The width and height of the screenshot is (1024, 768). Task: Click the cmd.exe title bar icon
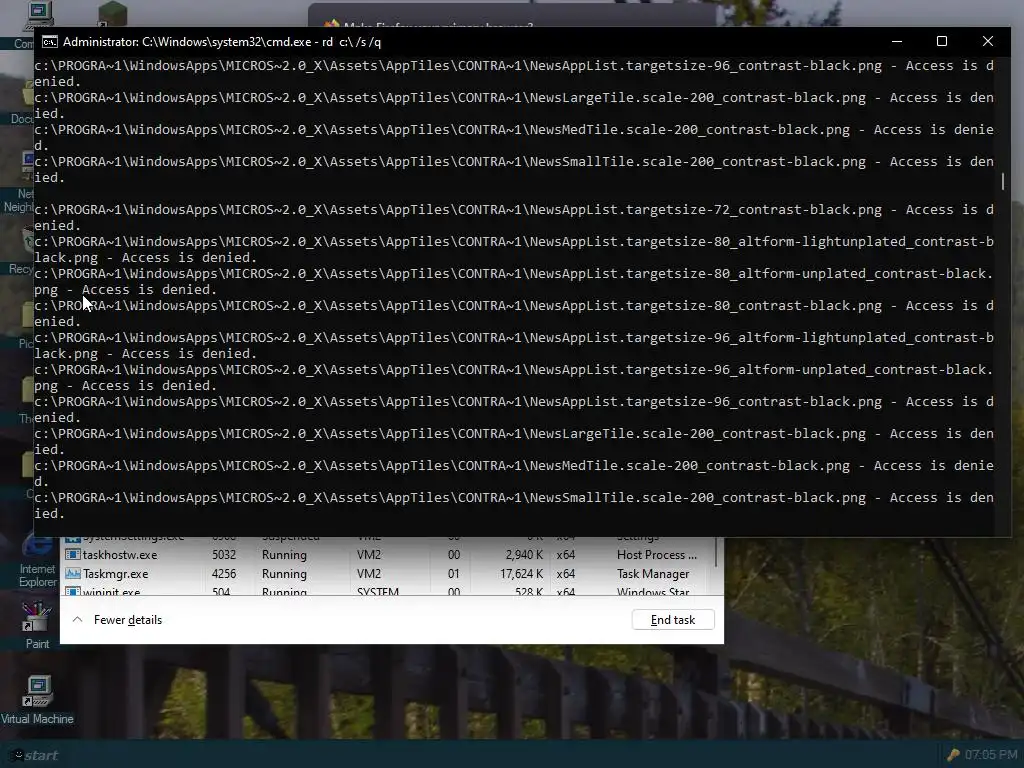pos(50,42)
